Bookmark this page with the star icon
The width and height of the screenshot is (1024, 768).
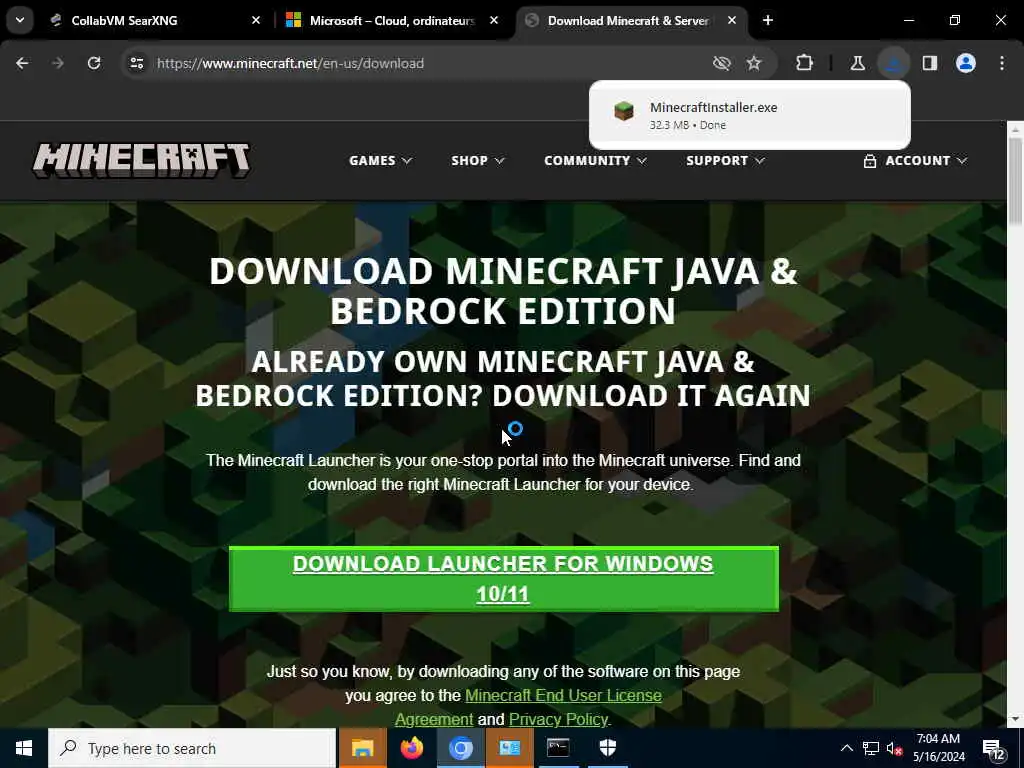coord(754,63)
